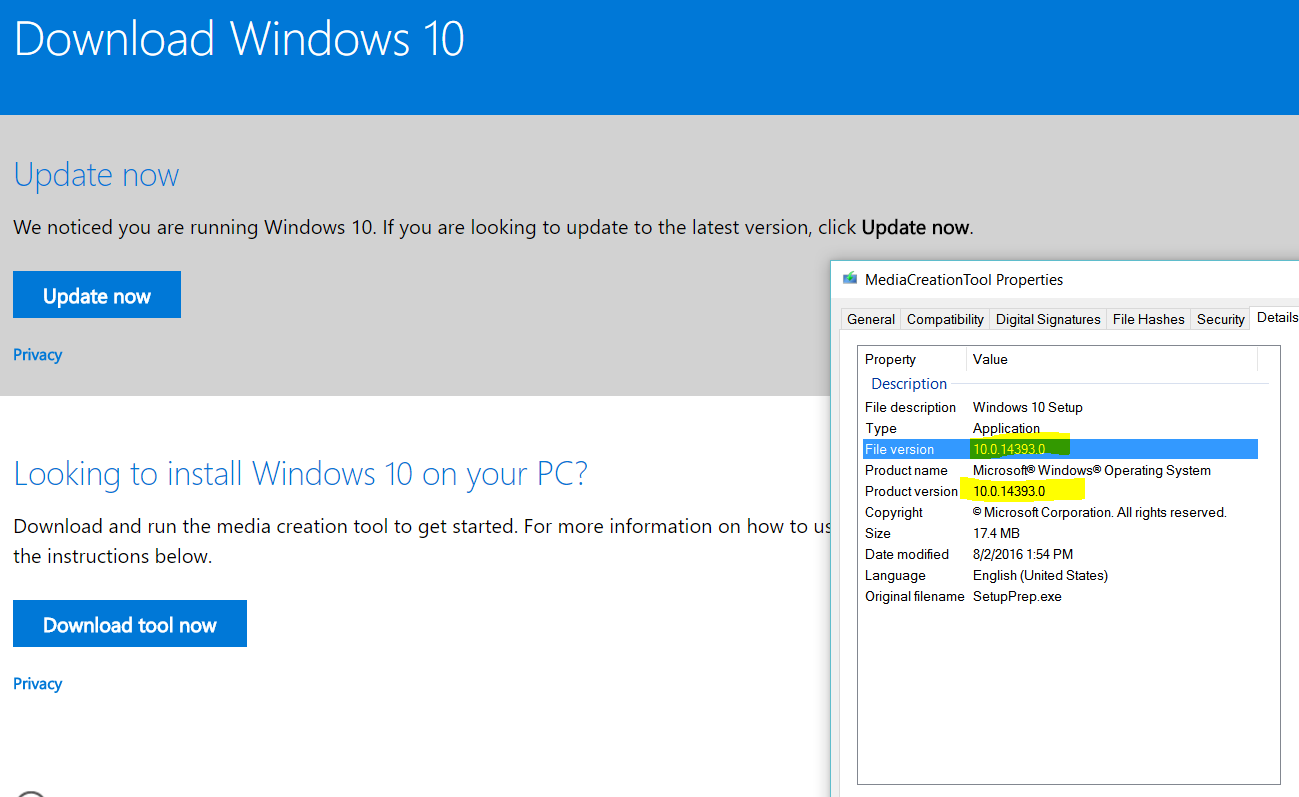Image resolution: width=1299 pixels, height=797 pixels.
Task: Click the Download Windows 10 page heading
Action: point(239,39)
